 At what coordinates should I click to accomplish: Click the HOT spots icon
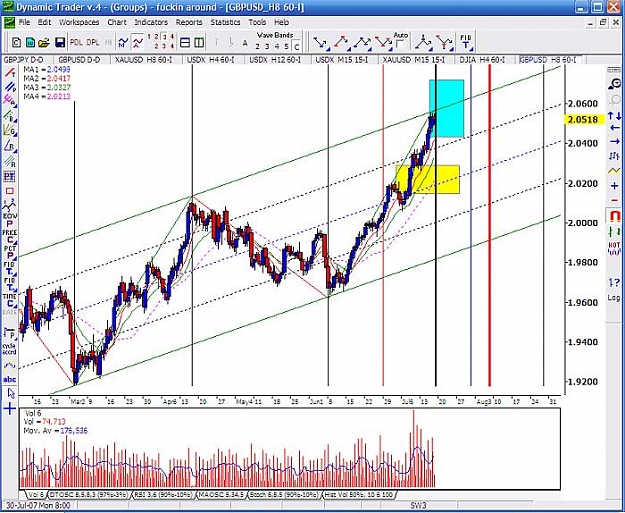pyautogui.click(x=614, y=248)
